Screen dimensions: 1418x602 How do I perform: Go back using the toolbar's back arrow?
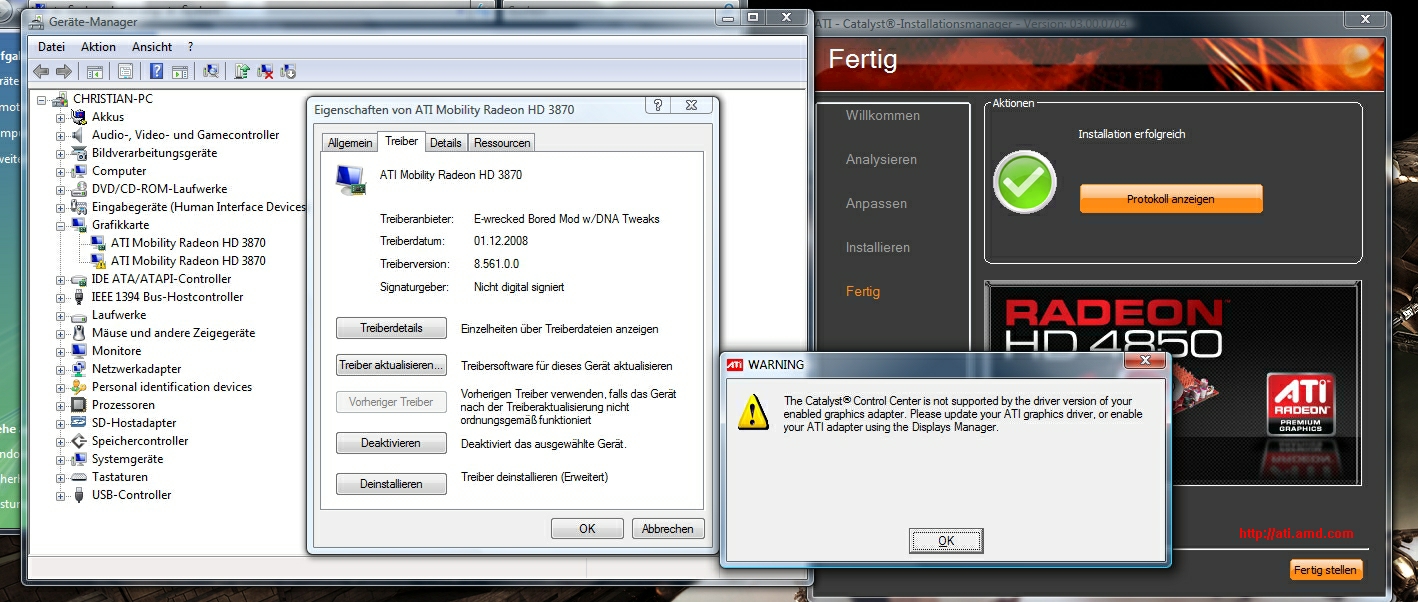(41, 71)
